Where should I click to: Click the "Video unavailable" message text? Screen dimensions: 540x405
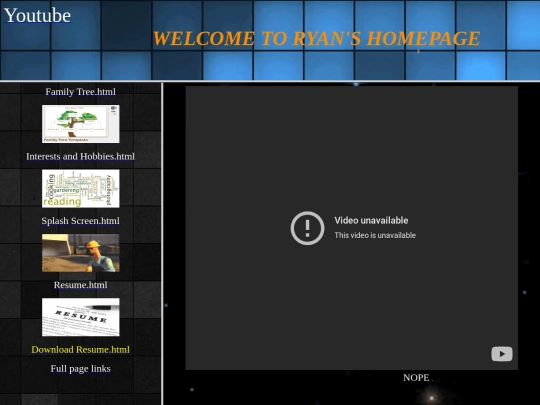pyautogui.click(x=371, y=220)
